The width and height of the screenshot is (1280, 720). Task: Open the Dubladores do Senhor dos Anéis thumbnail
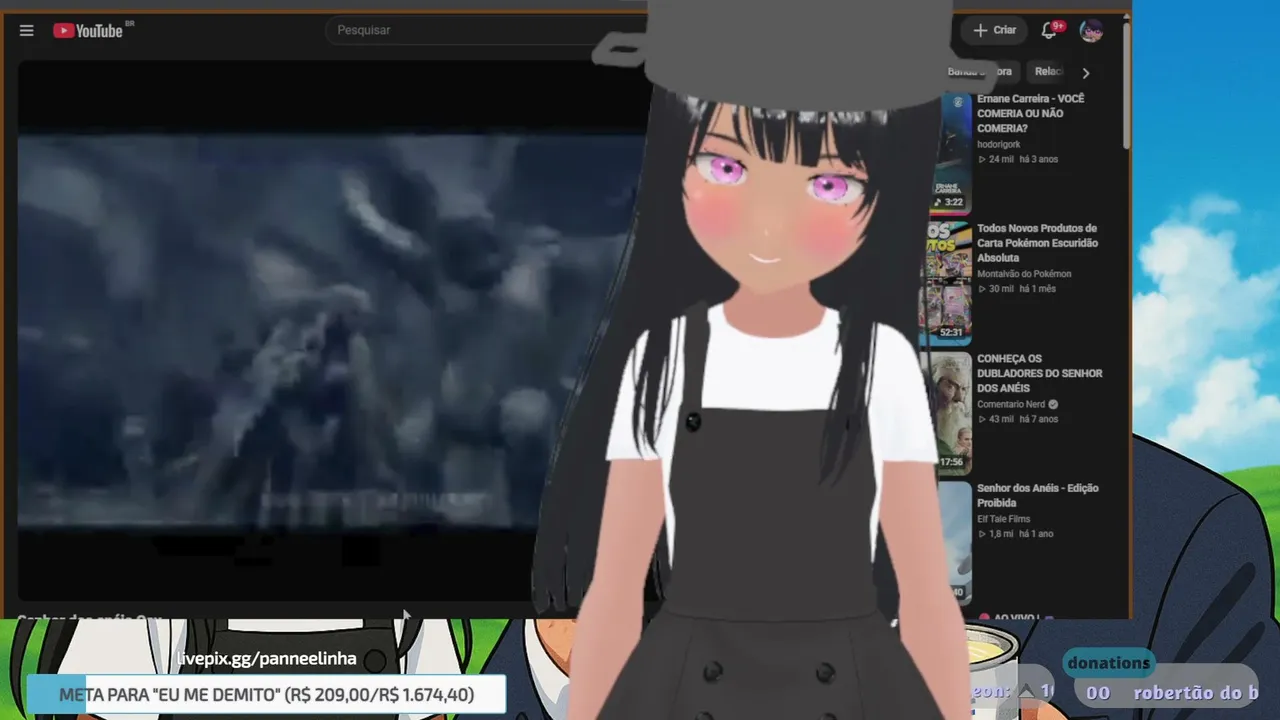point(953,412)
